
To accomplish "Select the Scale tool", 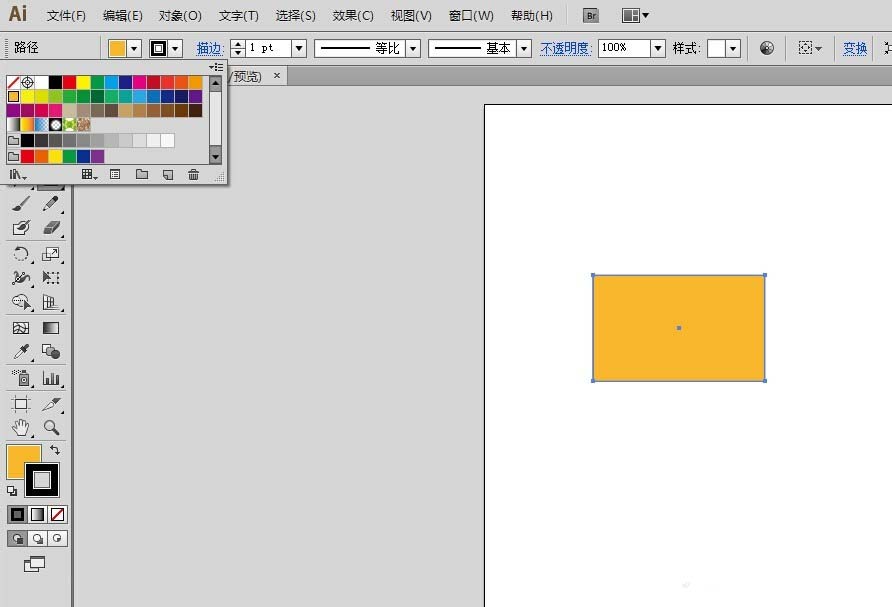I will pyautogui.click(x=51, y=254).
